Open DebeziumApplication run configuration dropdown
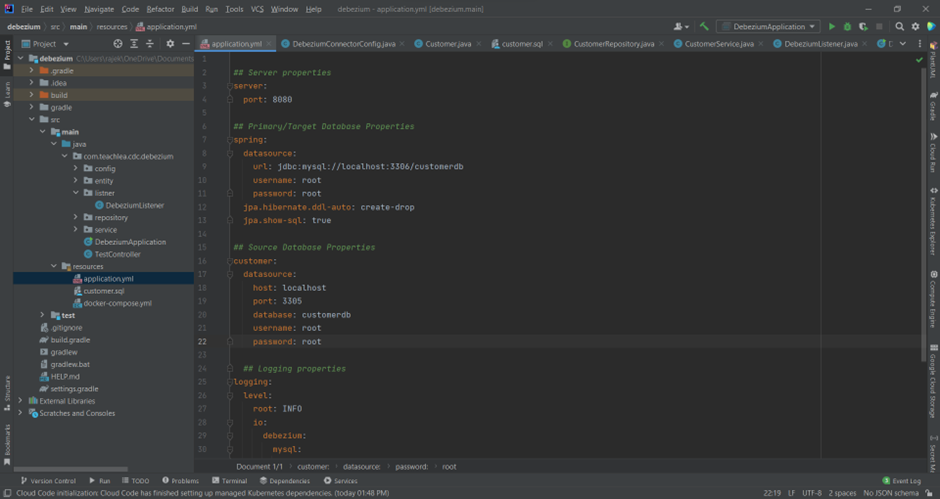Screen dimensions: 940x499 point(768,26)
